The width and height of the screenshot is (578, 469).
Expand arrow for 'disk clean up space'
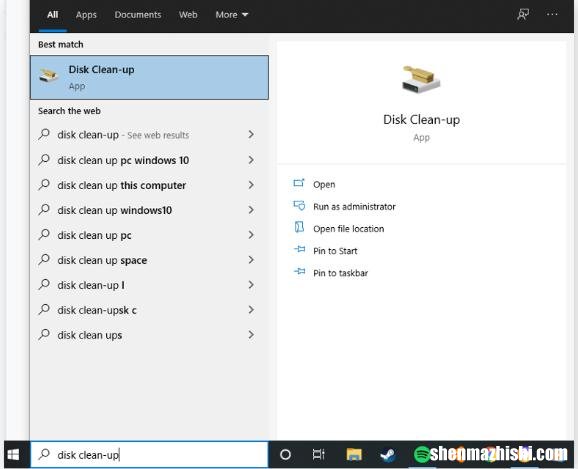[x=251, y=260]
